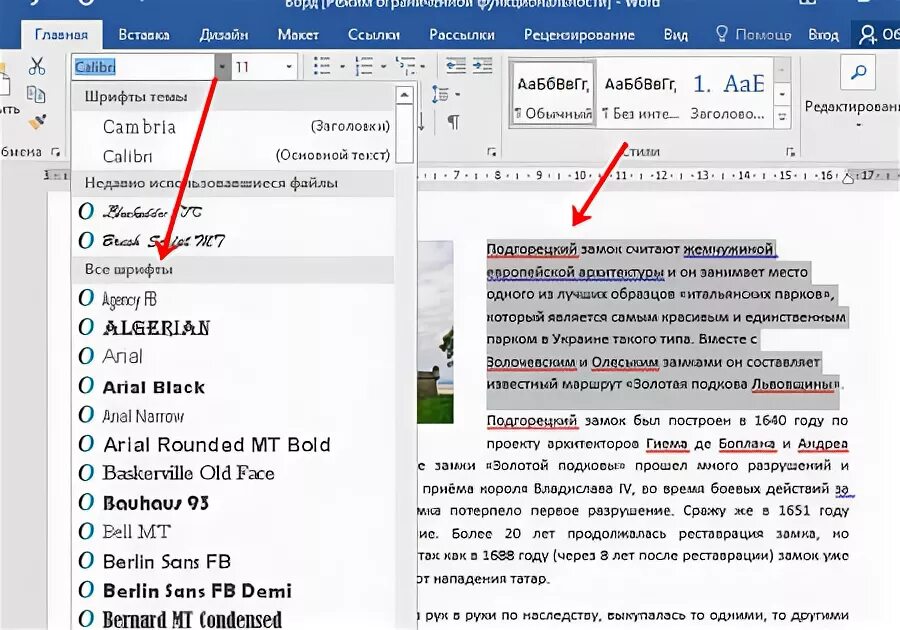This screenshot has height=630, width=900.
Task: Switch to the Рассылки tab
Action: coord(462,35)
